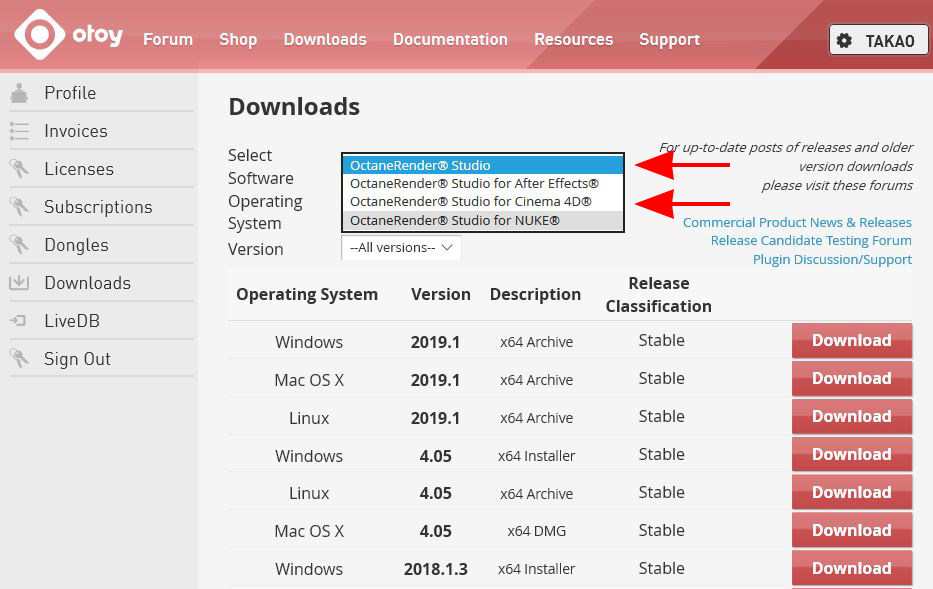
Task: Visit the Release Candidate Testing Forum link
Action: pos(811,240)
